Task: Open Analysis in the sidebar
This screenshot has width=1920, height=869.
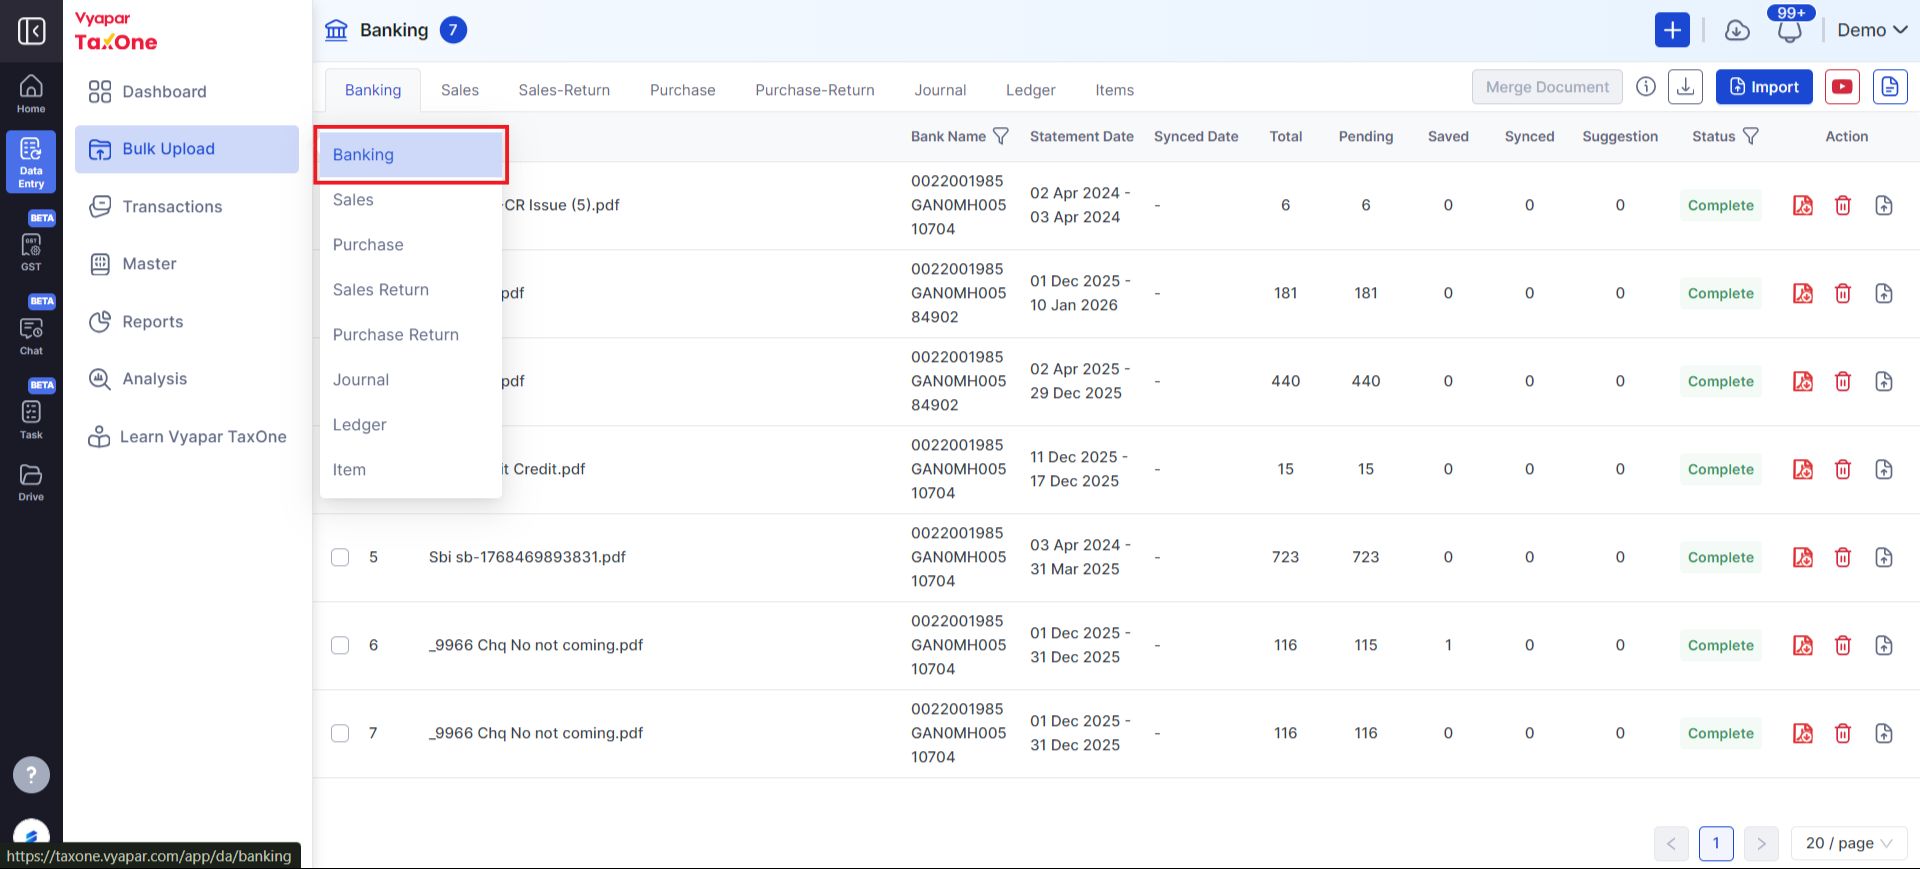Action: pos(187,379)
